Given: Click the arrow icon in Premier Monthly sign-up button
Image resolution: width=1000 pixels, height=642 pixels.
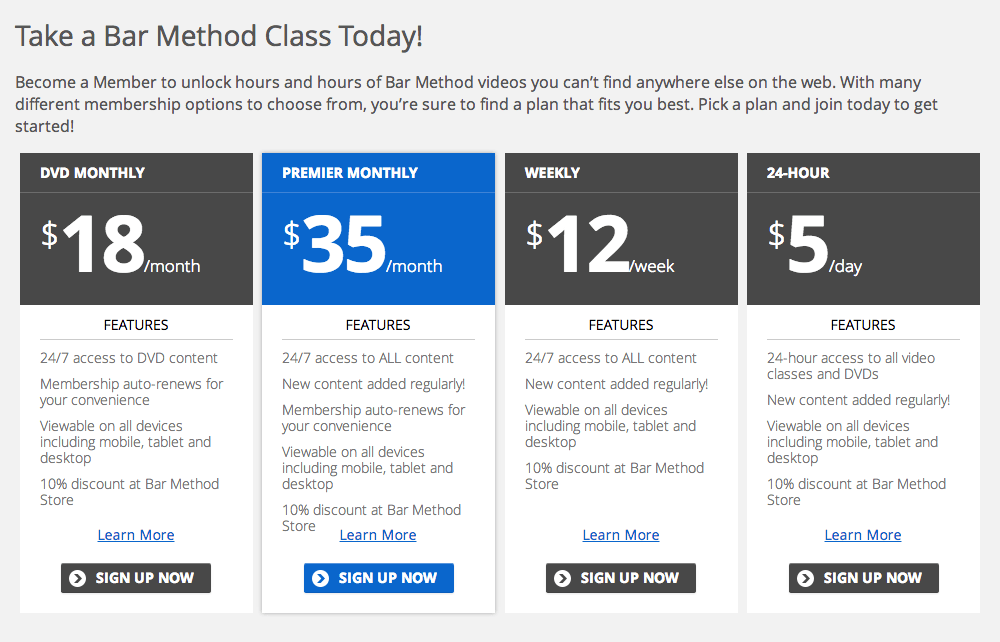Looking at the screenshot, I should pyautogui.click(x=320, y=578).
